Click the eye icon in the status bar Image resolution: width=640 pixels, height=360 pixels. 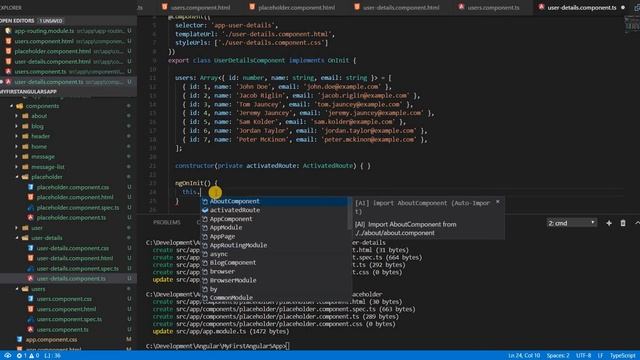7,356
